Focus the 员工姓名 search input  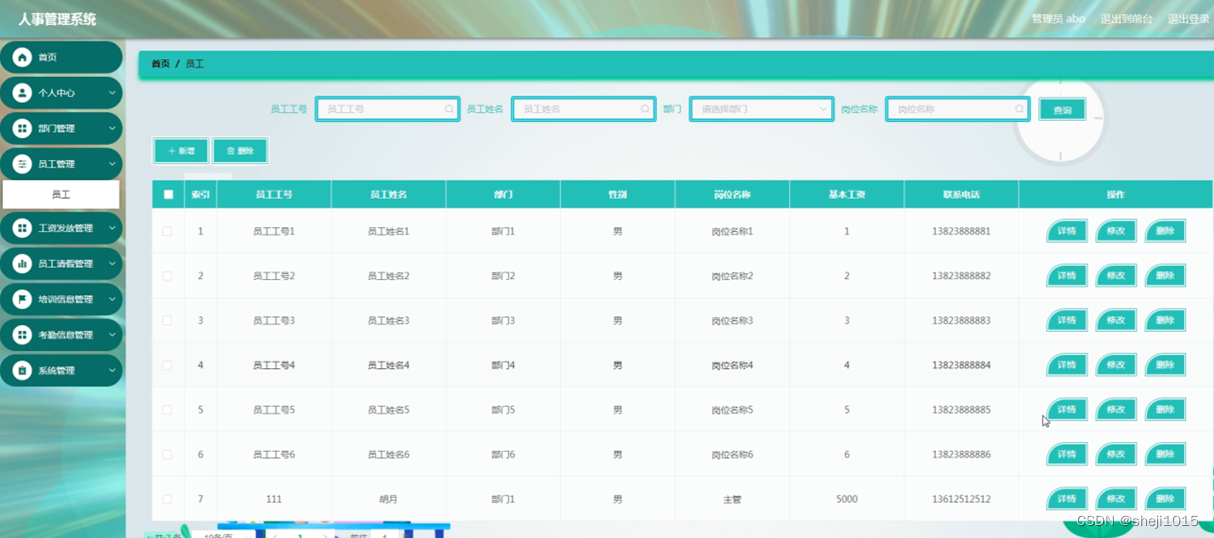pos(584,109)
